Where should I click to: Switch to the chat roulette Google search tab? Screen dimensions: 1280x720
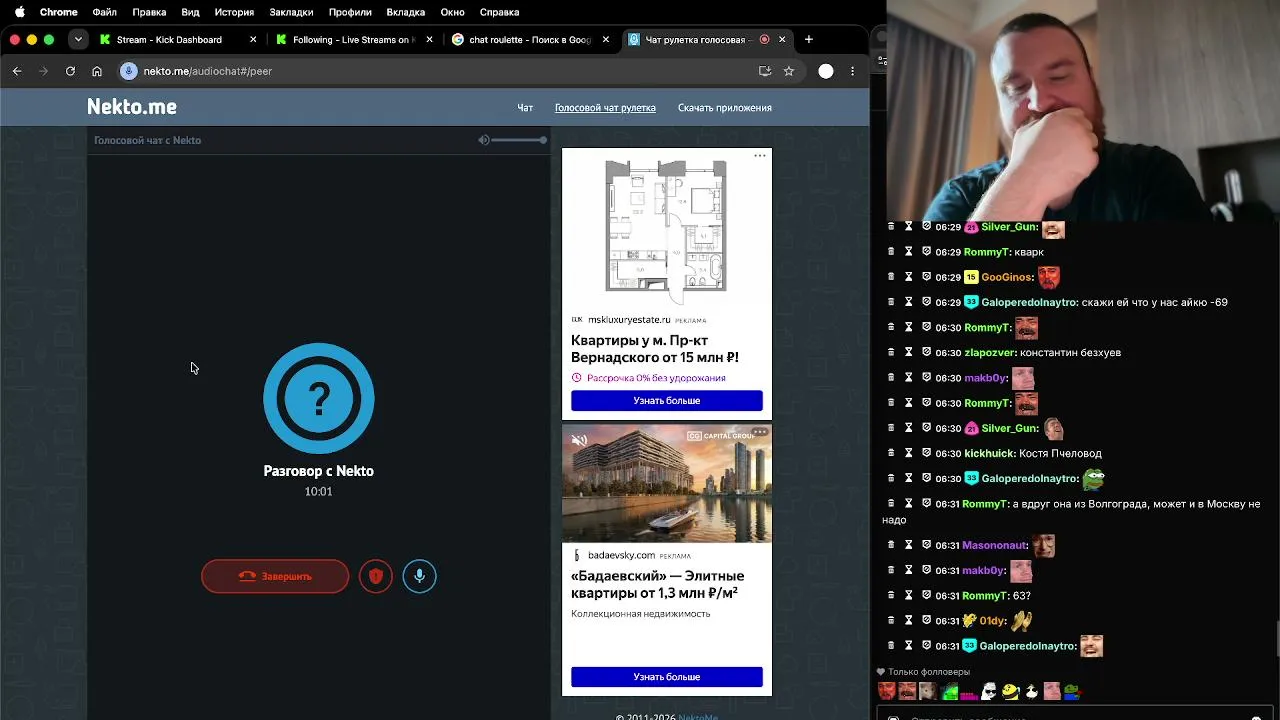[530, 39]
